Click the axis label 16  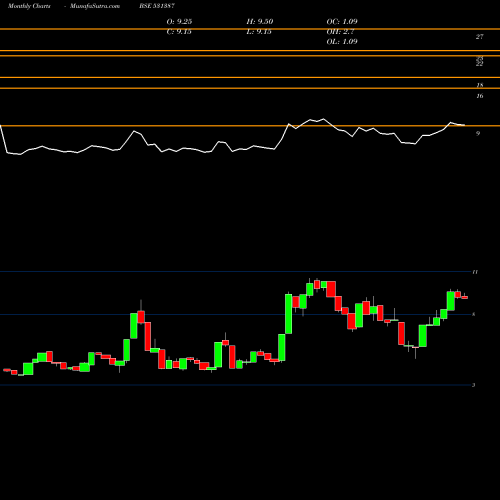(480, 96)
